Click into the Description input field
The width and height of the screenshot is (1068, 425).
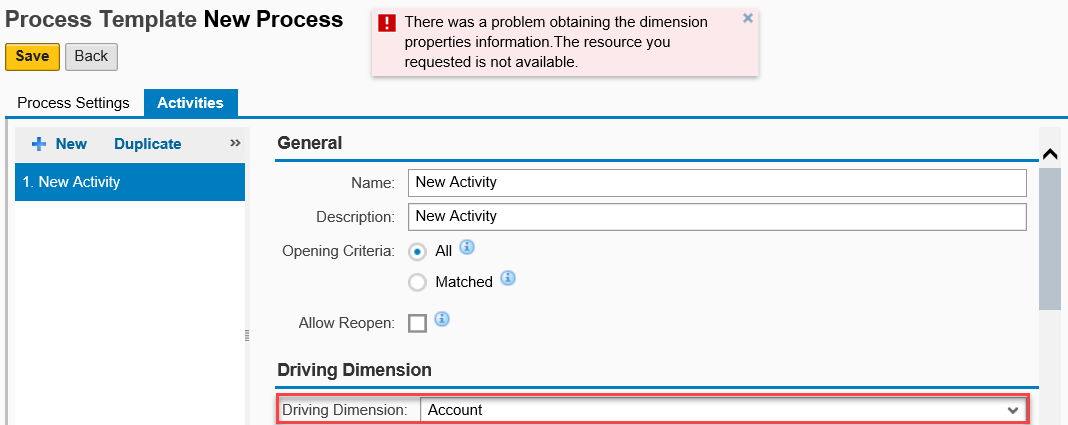click(x=717, y=217)
